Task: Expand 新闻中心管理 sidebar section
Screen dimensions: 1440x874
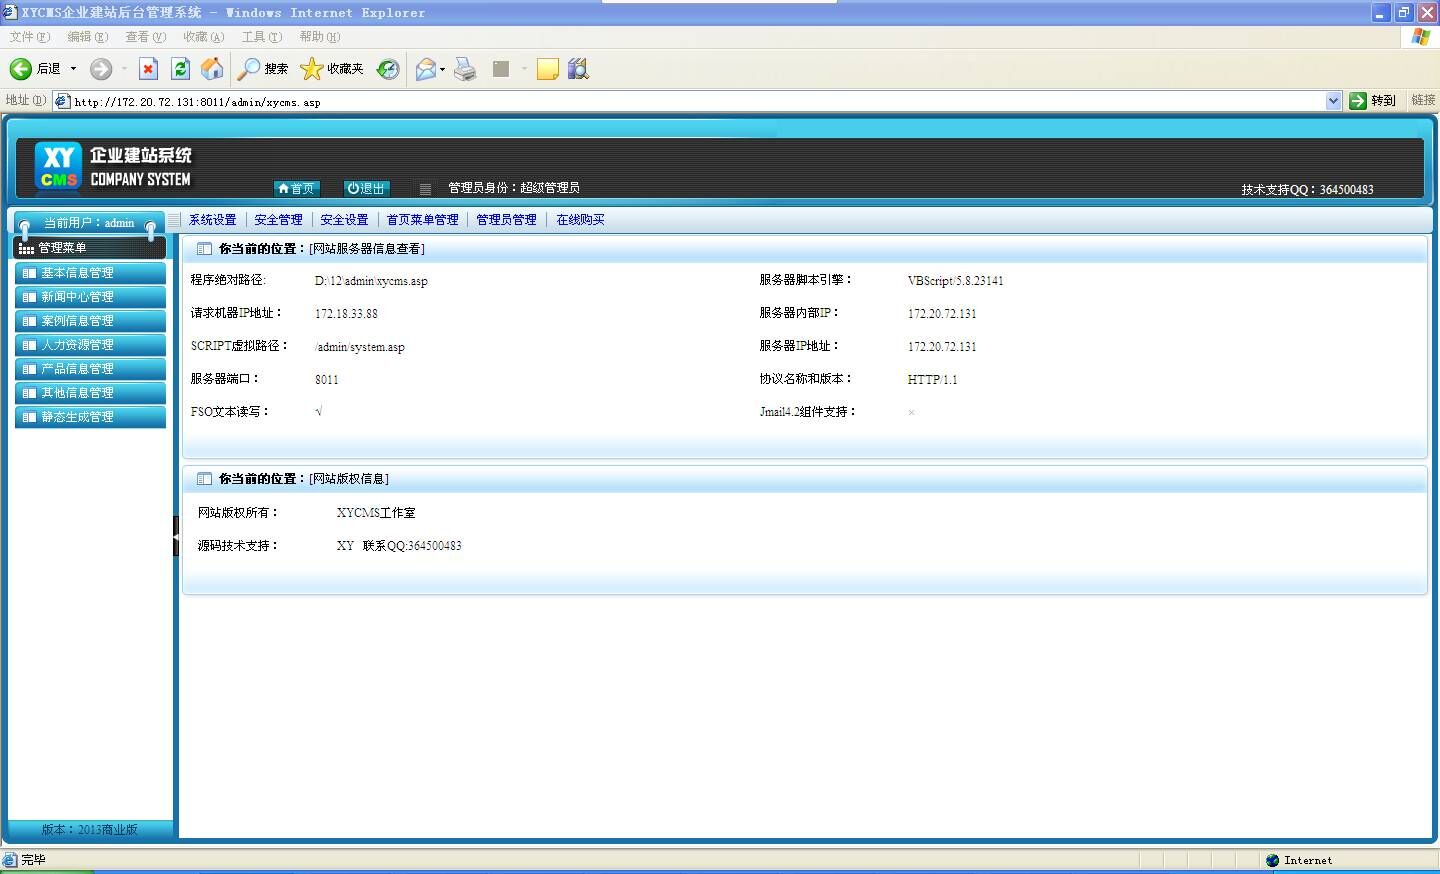Action: tap(90, 297)
